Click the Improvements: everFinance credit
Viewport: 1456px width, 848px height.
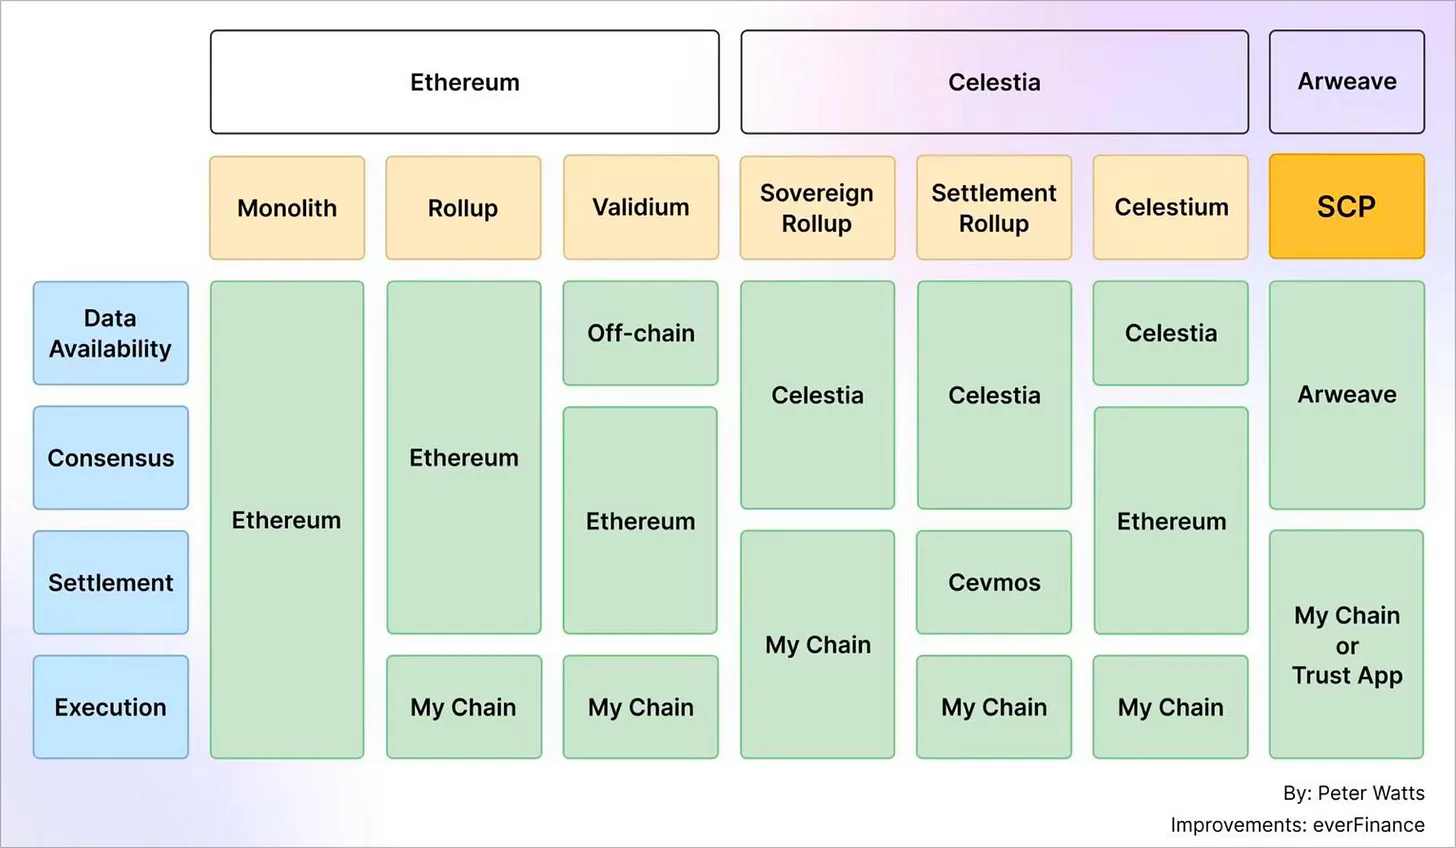1298,825
